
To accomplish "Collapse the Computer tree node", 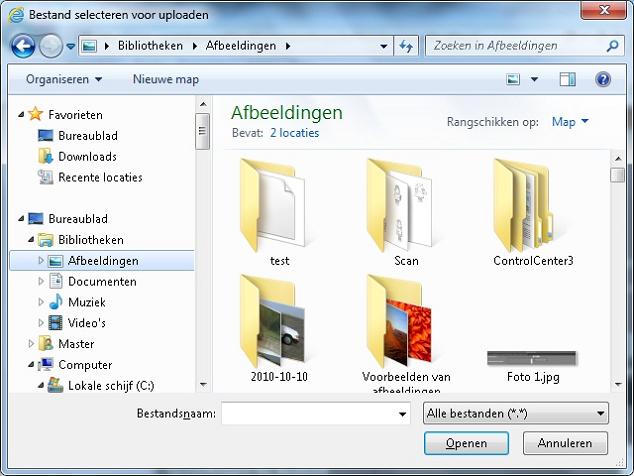I will point(31,365).
